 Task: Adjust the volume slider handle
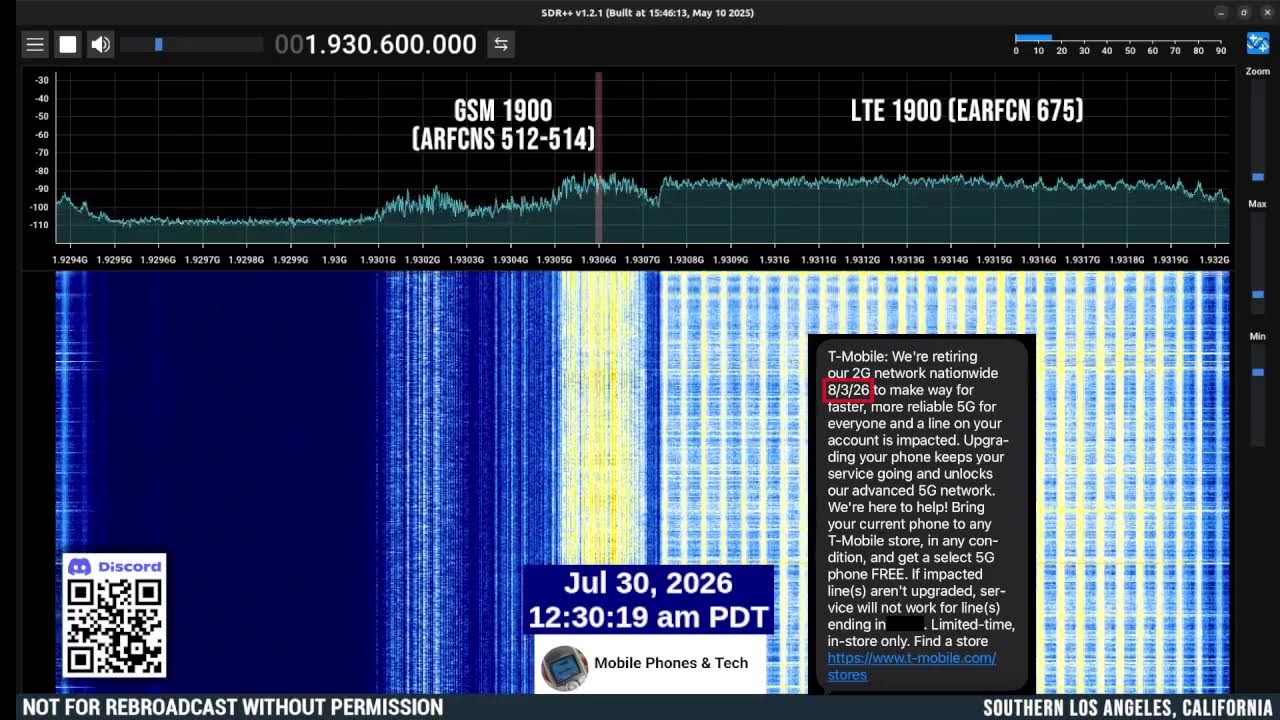coord(158,44)
